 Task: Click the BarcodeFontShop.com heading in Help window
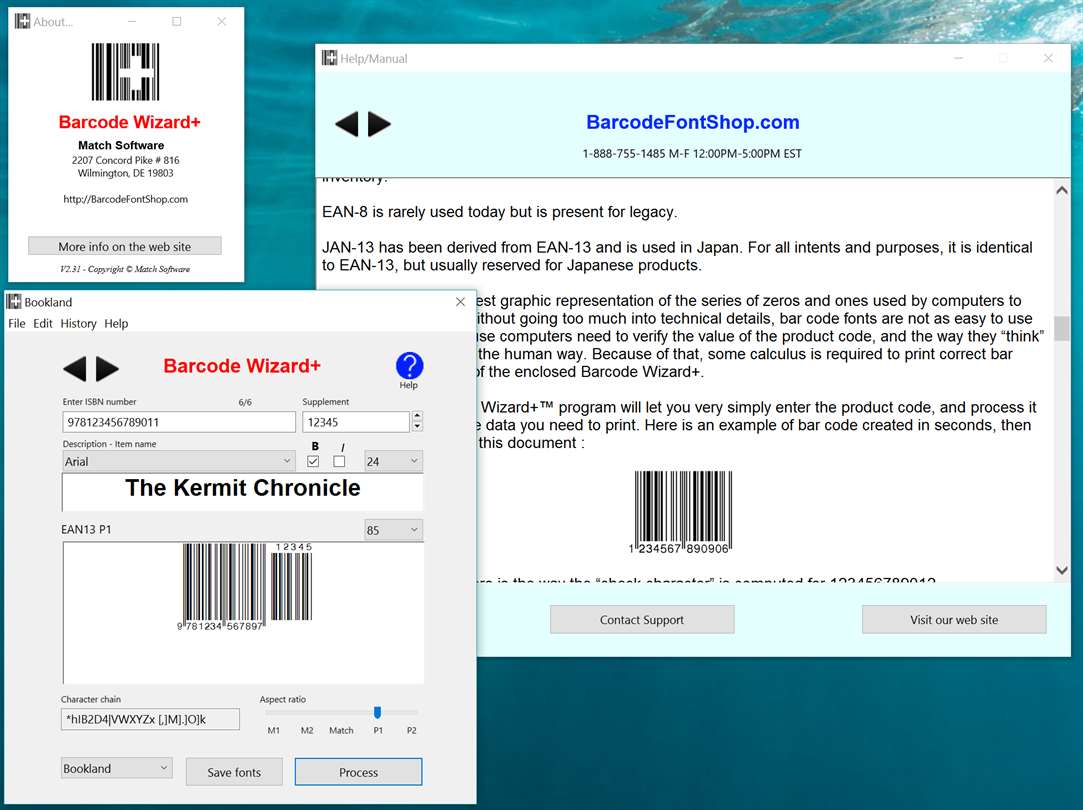693,122
